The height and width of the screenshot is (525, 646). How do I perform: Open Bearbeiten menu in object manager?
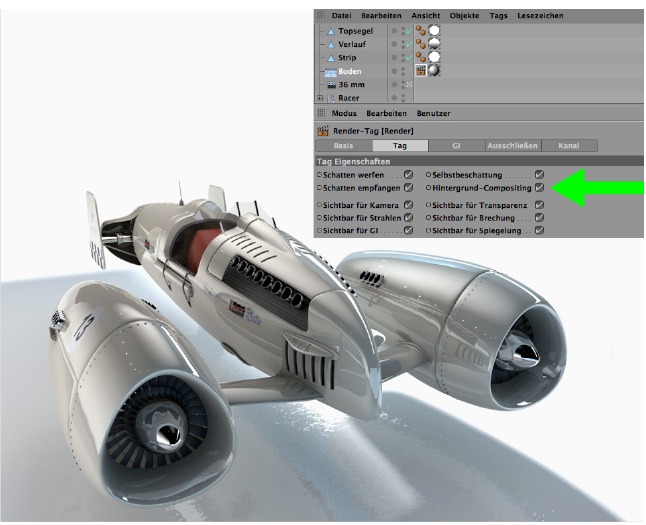(x=381, y=16)
